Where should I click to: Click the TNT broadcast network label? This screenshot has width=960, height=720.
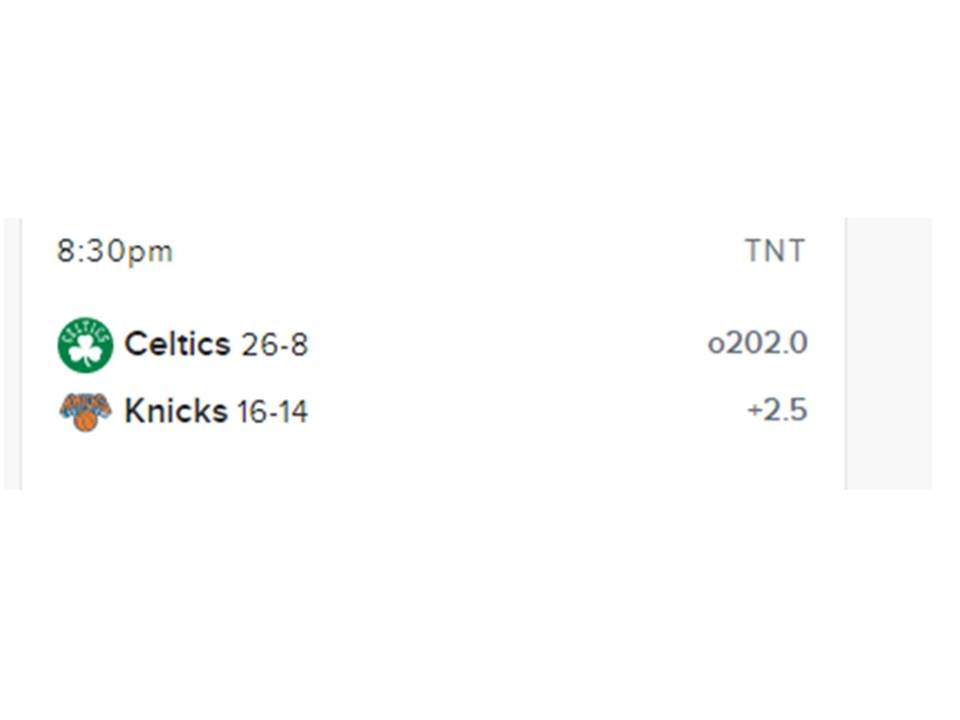click(x=774, y=251)
